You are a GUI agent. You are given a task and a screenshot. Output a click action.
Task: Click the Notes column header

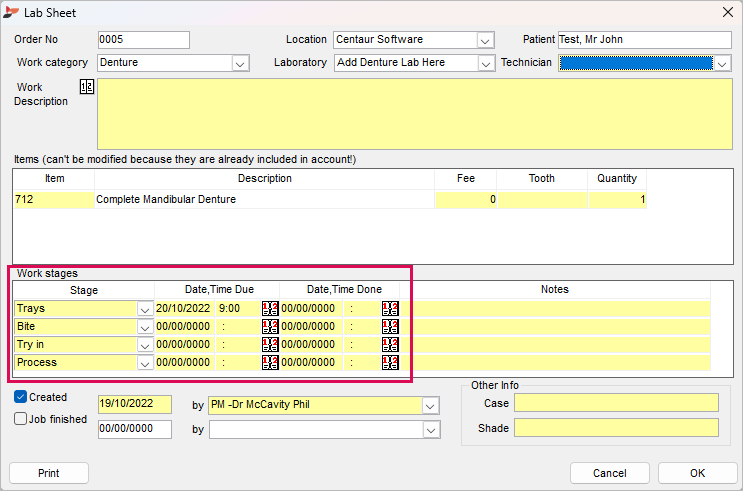(555, 290)
